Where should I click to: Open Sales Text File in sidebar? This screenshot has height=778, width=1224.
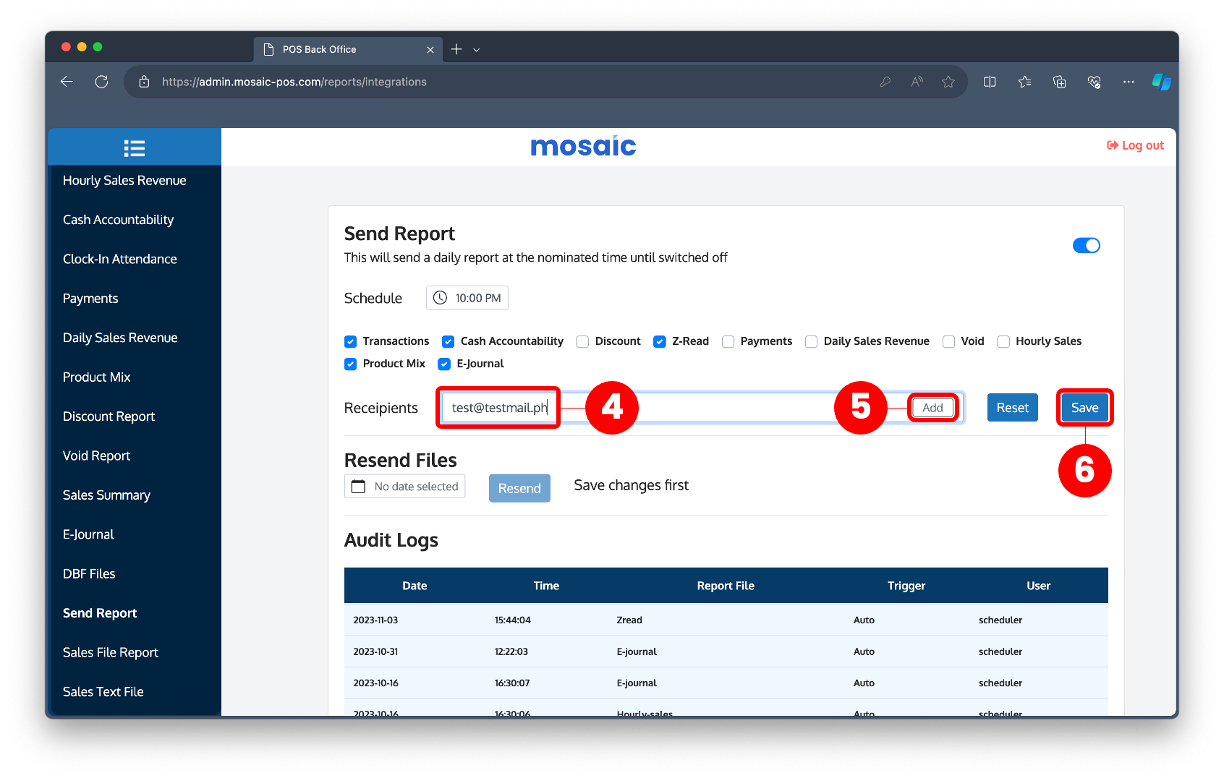click(103, 692)
